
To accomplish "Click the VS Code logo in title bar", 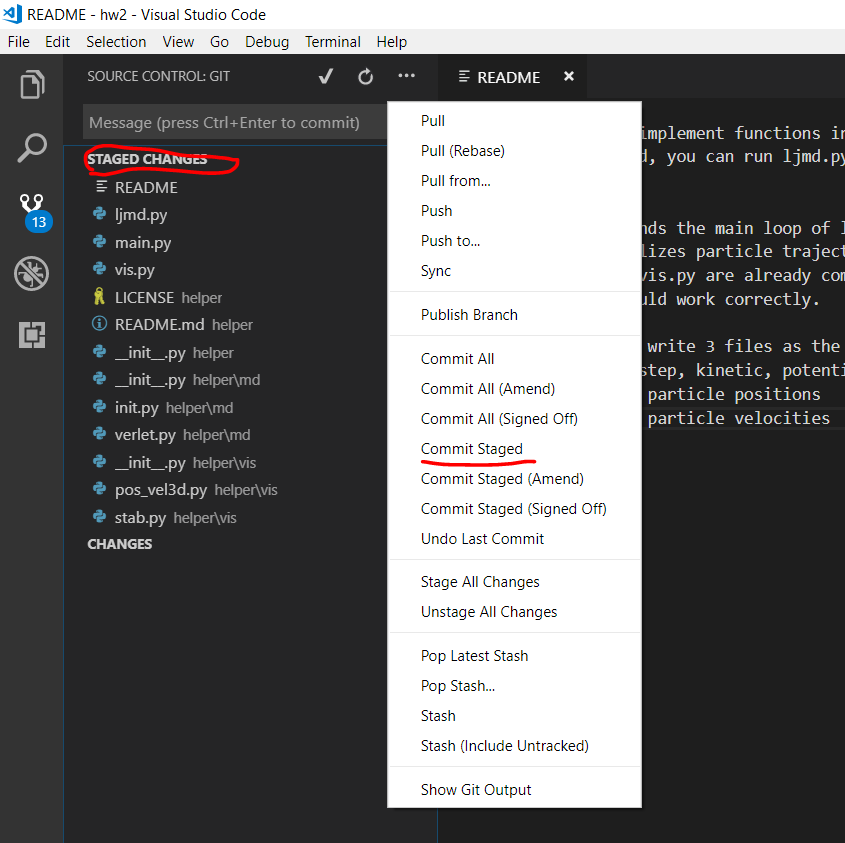I will [x=12, y=14].
